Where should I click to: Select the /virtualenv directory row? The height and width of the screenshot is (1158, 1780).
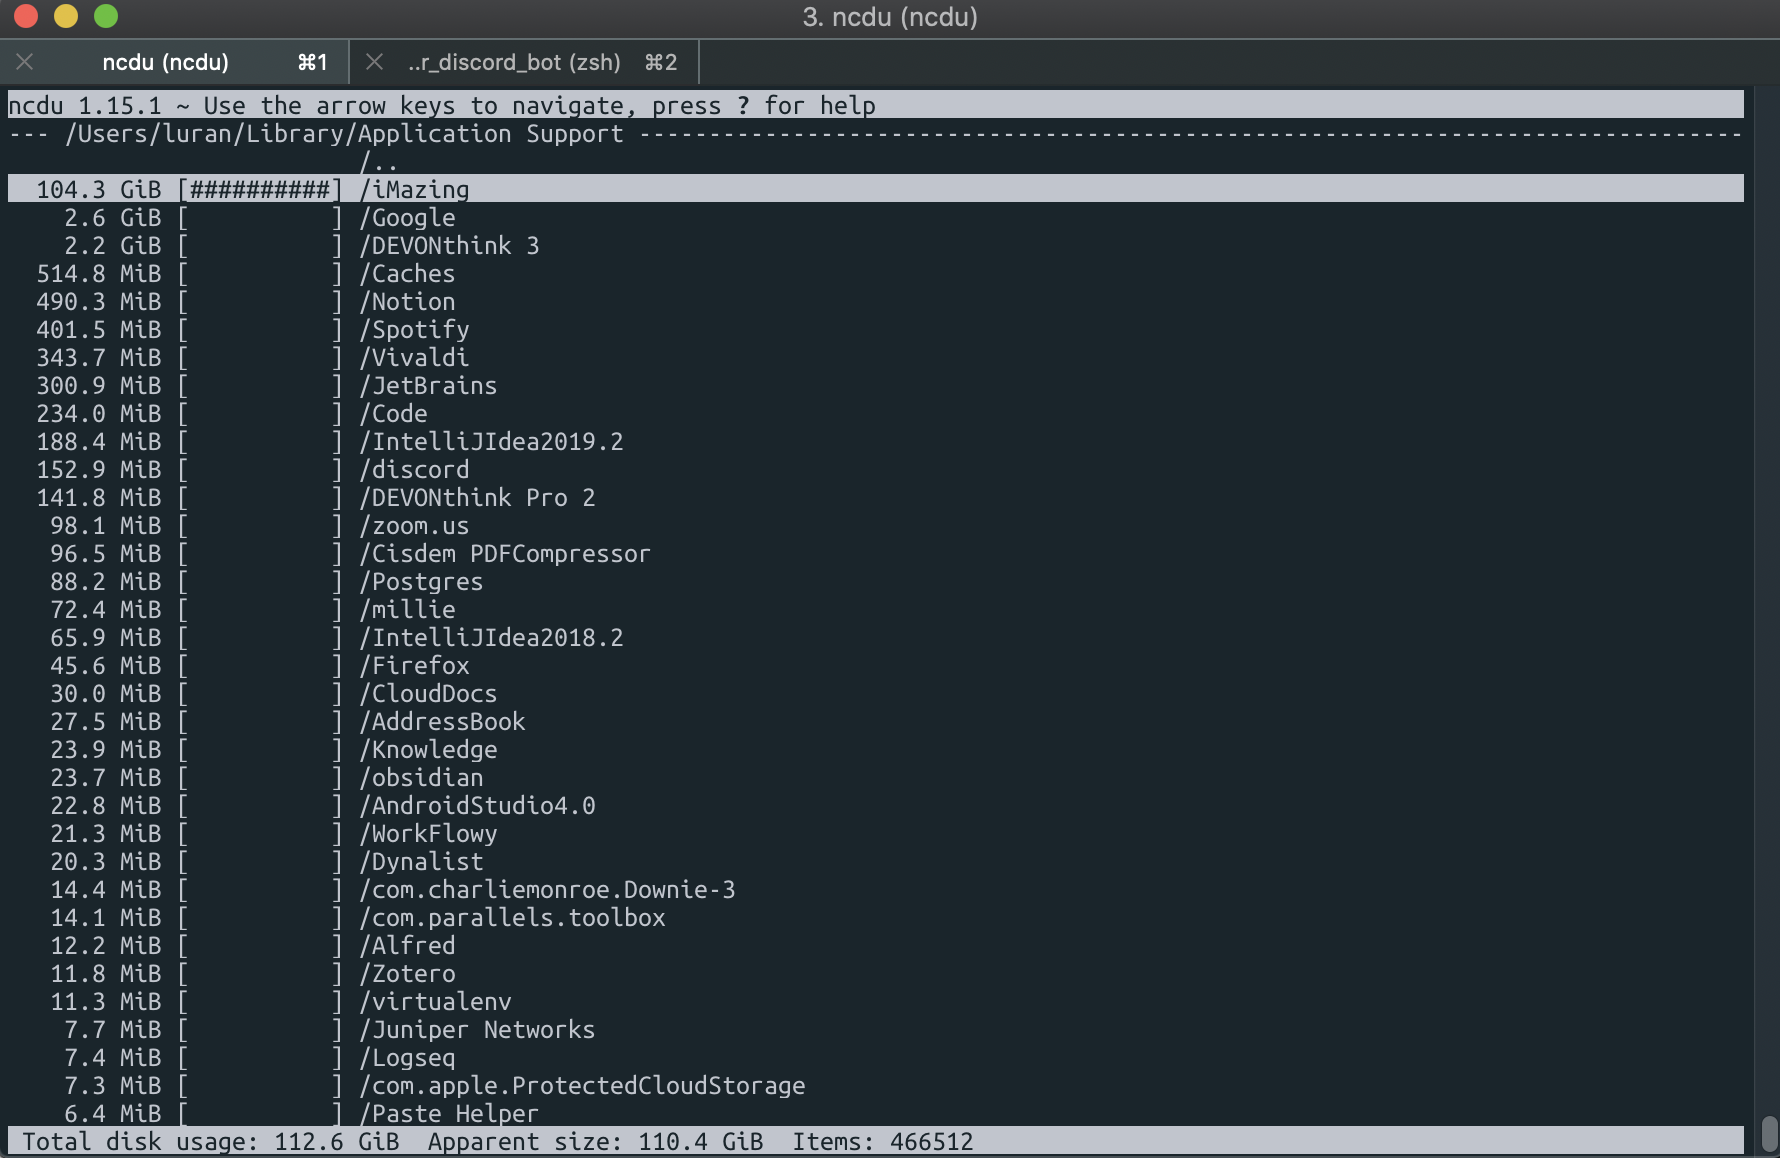coord(876,1001)
